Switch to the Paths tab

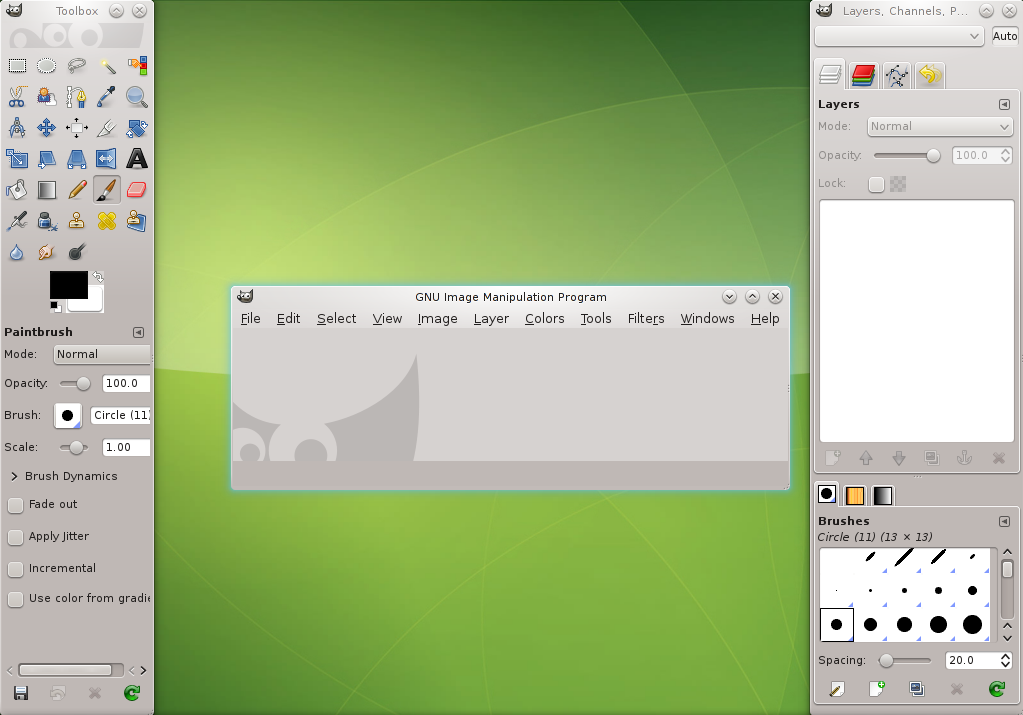(x=897, y=75)
